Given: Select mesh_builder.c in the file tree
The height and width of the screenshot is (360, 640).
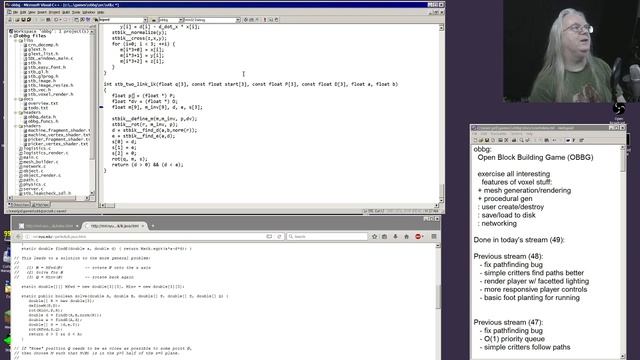Looking at the screenshot, I should pos(40,162).
